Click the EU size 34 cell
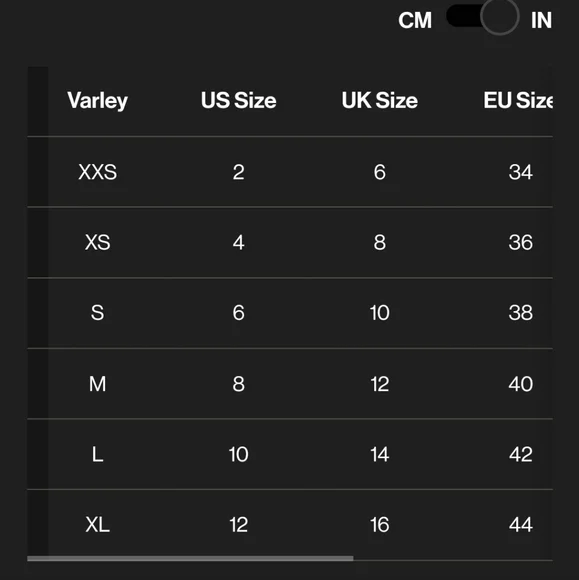 [x=521, y=172]
